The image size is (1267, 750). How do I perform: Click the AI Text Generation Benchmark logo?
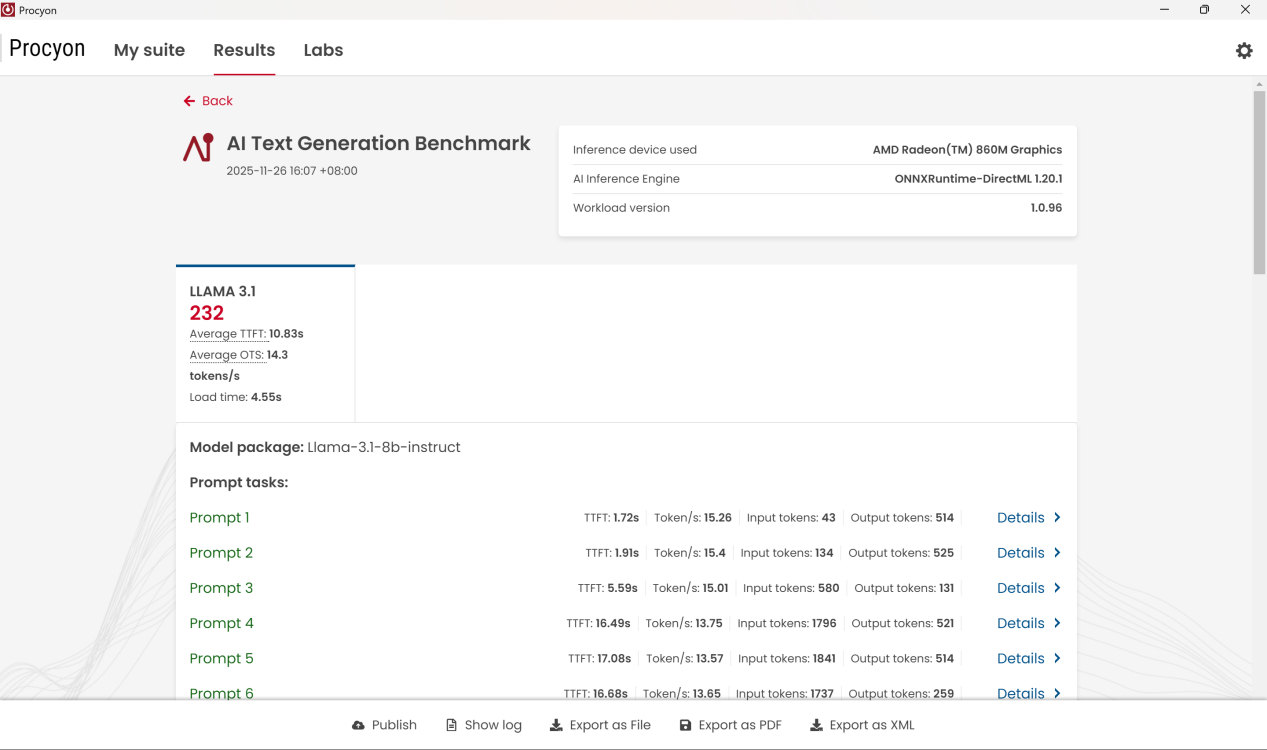click(x=198, y=148)
